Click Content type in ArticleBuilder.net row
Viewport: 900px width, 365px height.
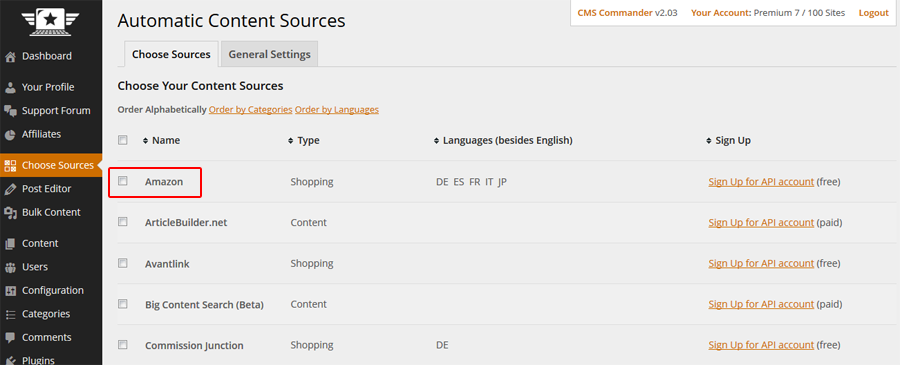coord(308,223)
